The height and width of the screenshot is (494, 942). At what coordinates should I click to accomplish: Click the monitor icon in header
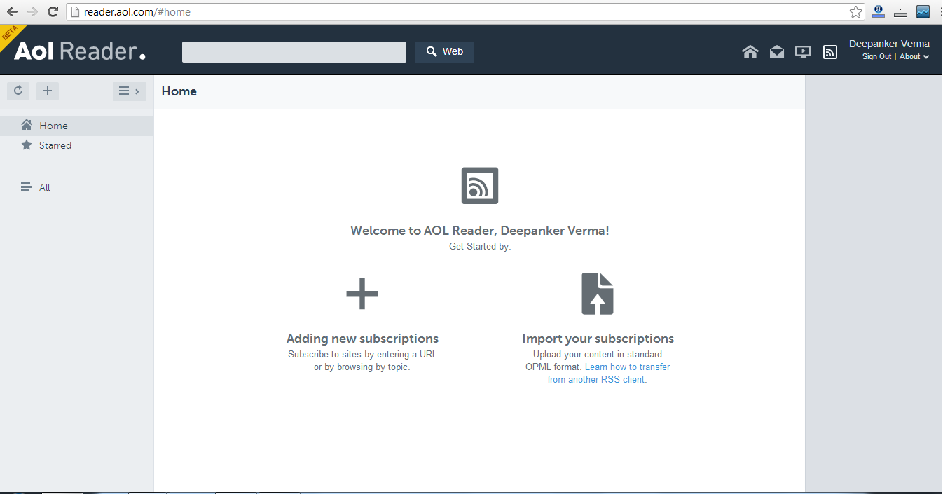click(803, 52)
